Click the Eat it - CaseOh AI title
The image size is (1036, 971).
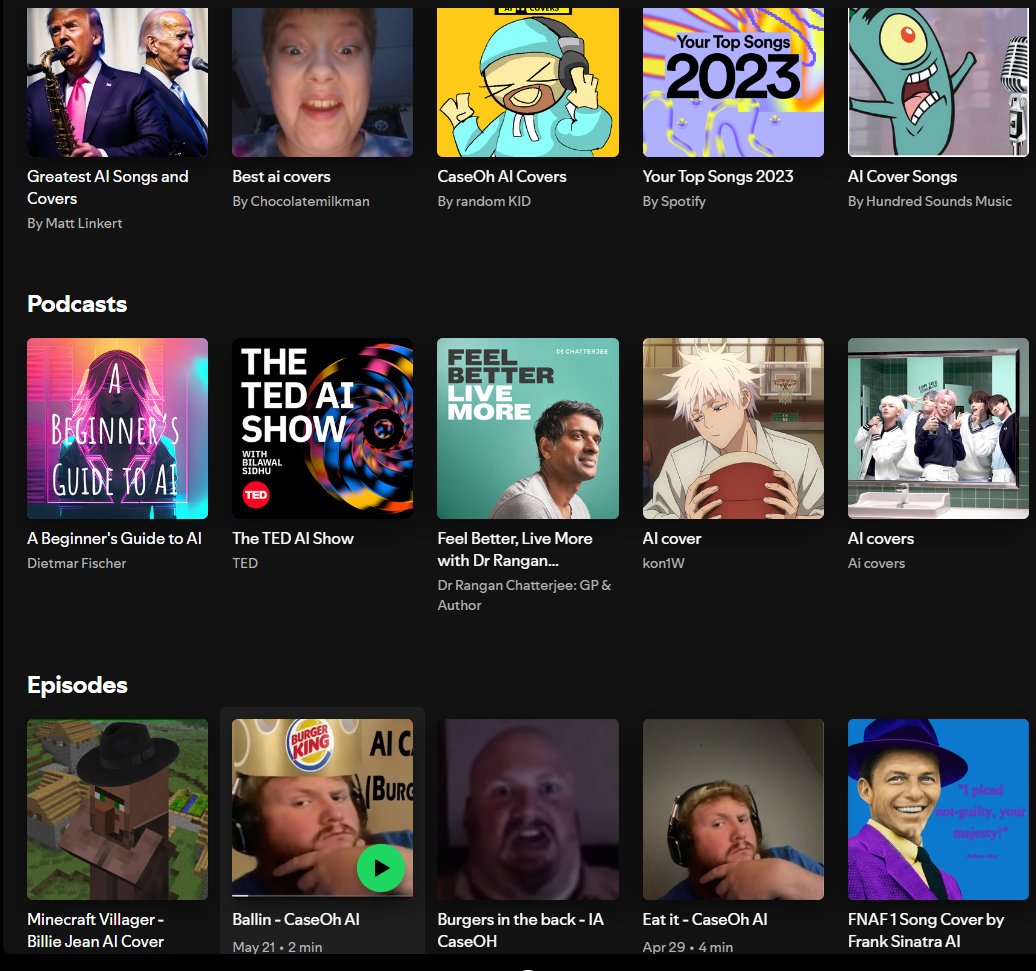pos(705,919)
